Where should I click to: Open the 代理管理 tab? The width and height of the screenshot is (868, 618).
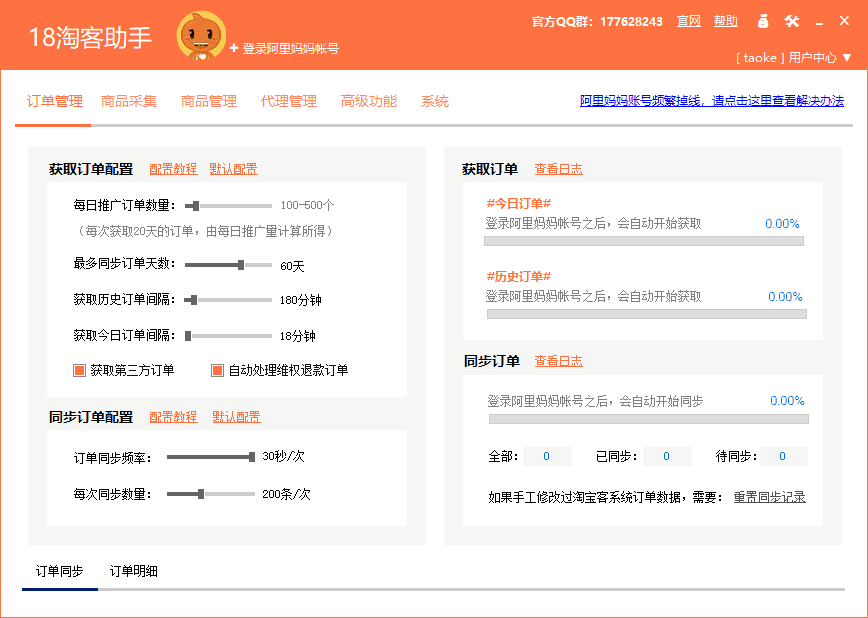click(x=289, y=101)
